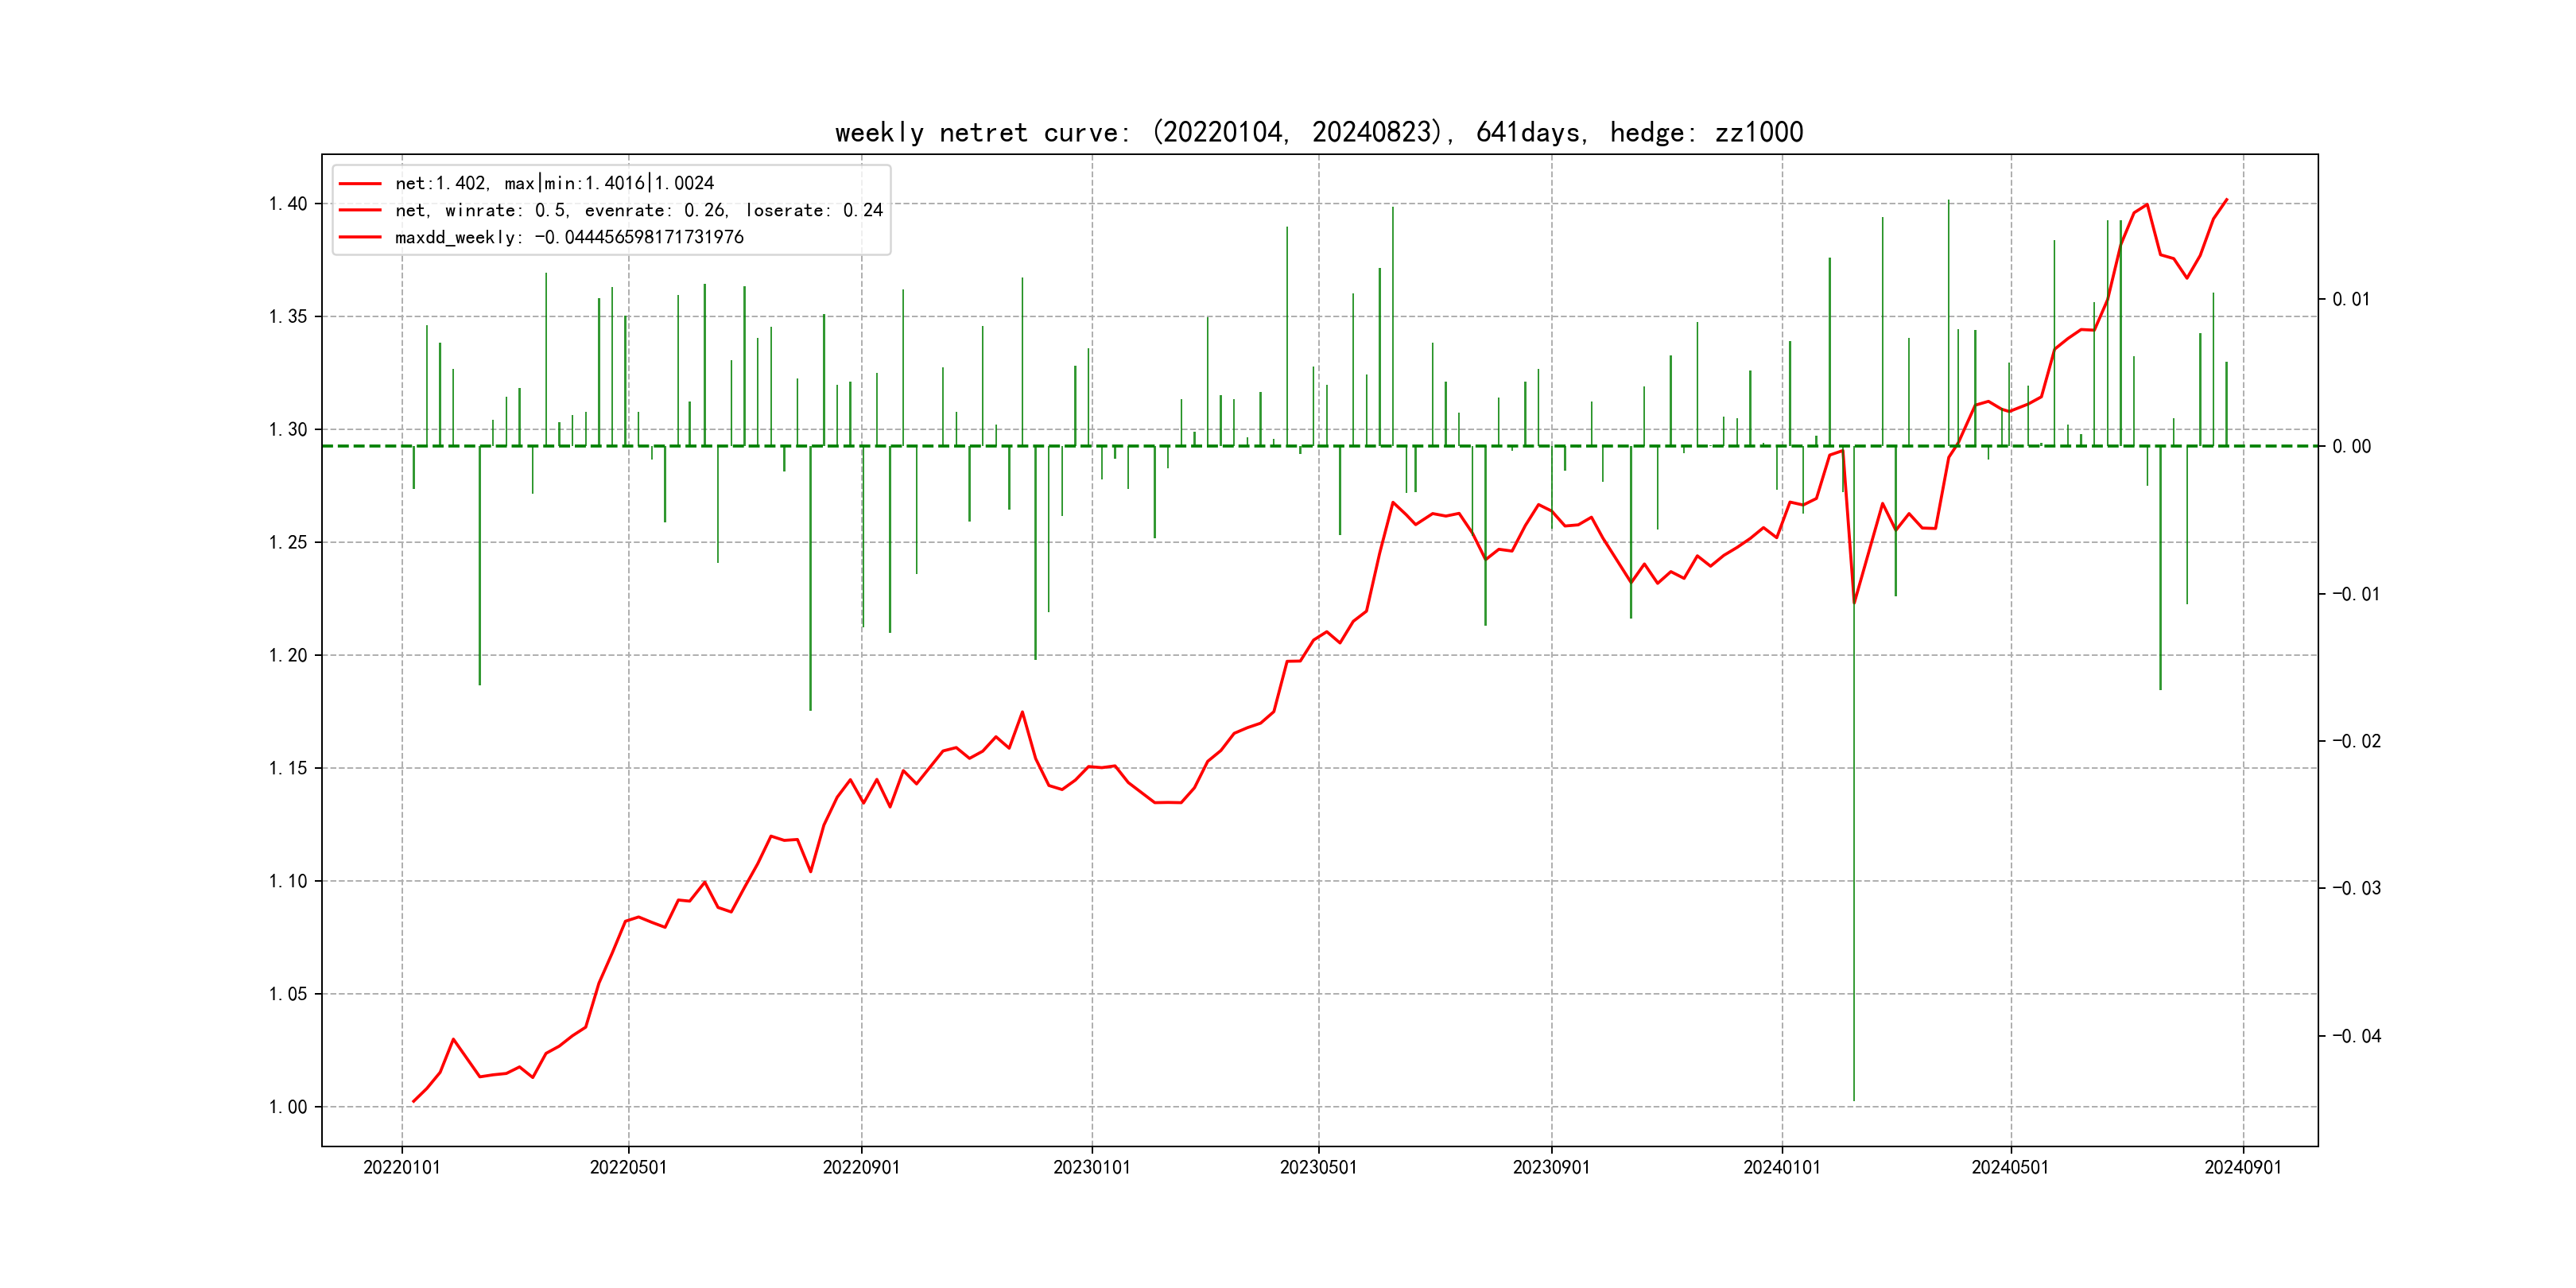Click the 20230501 x-axis date label
2576x1288 pixels.
pos(1318,1168)
